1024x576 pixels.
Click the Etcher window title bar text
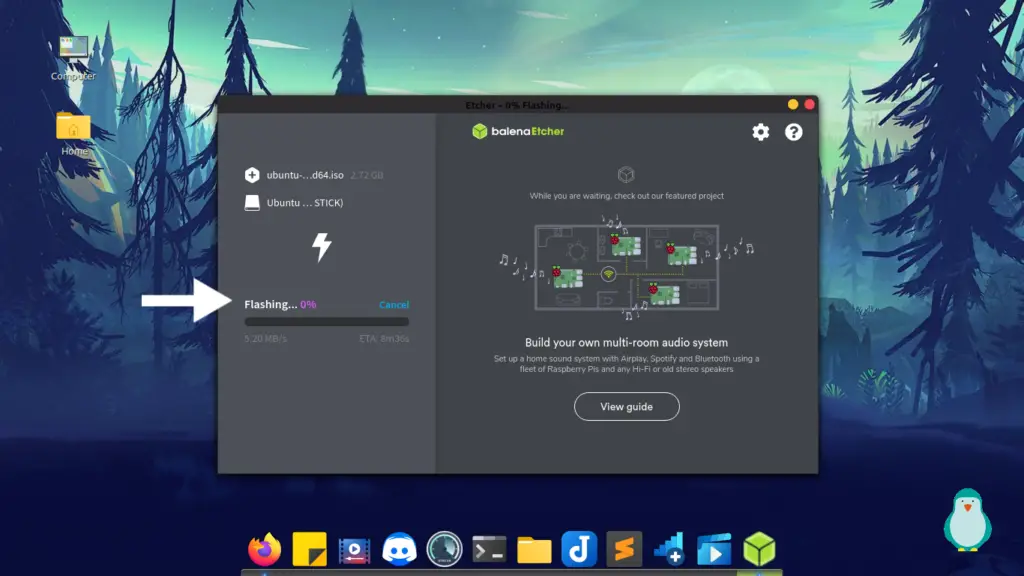[517, 105]
